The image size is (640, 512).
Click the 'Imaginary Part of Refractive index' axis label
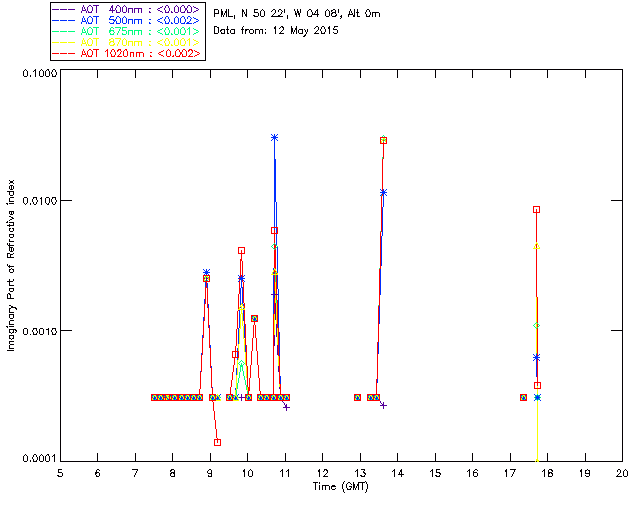click(11, 265)
